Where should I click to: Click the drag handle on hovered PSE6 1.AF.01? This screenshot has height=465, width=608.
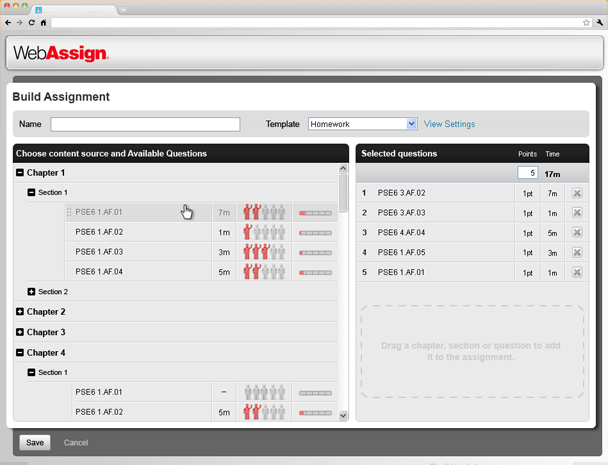69,212
